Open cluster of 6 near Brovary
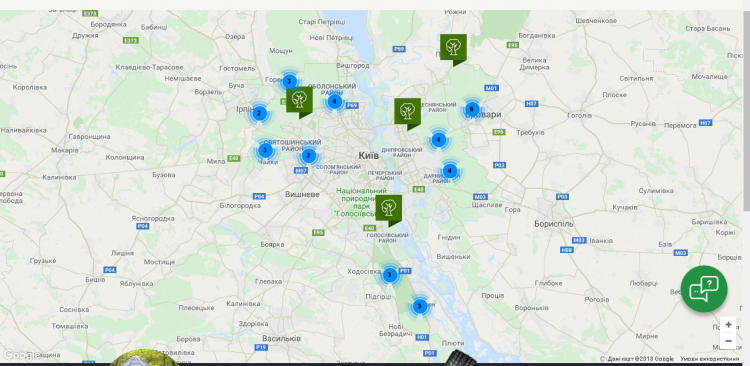The height and width of the screenshot is (366, 750). pos(472,109)
